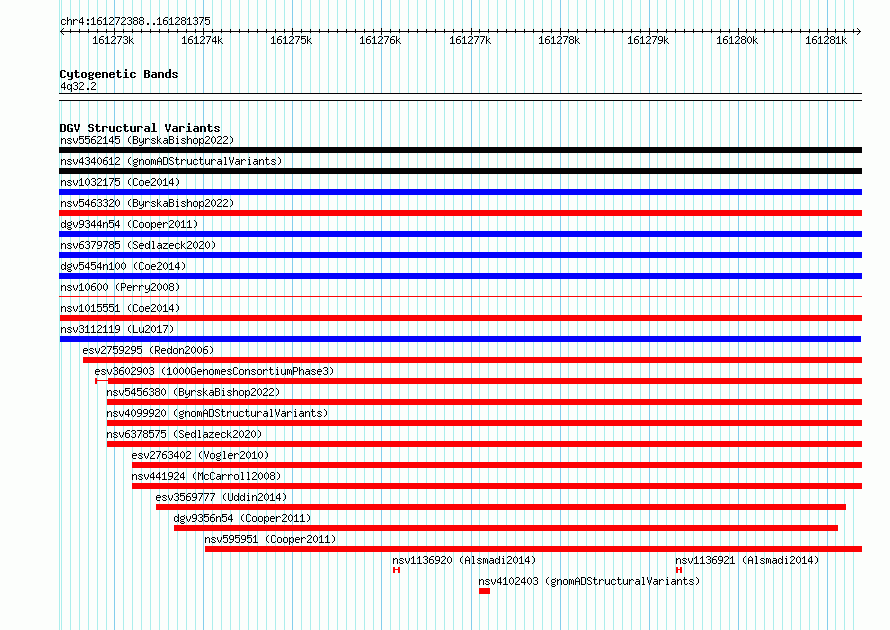Click the blue bar of dgv5454n100
The image size is (890, 630).
tap(460, 276)
